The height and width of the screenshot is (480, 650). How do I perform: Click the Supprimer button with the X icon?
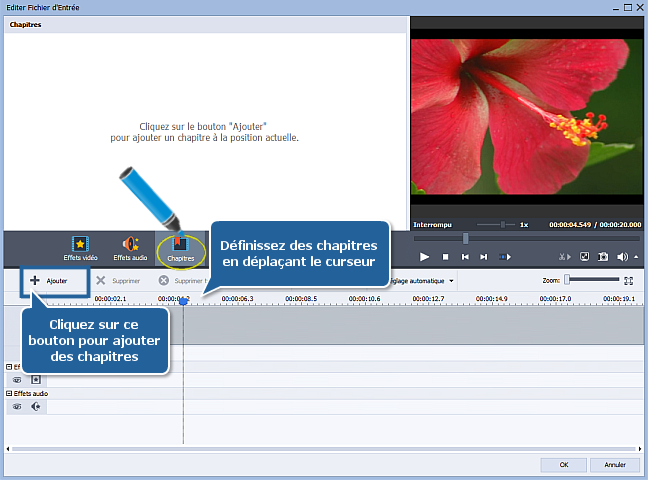118,281
